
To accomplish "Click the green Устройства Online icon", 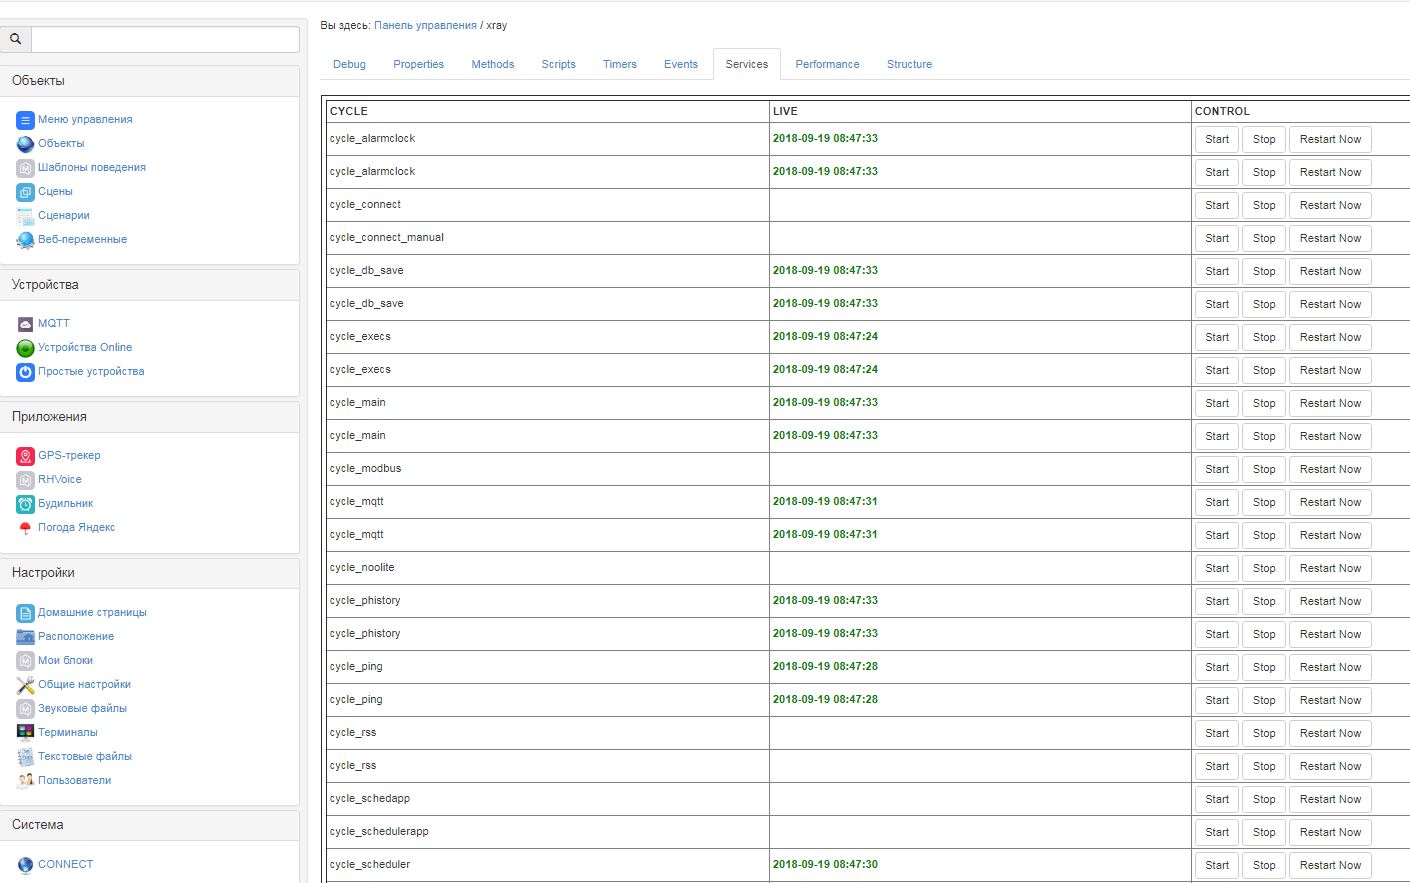I will (25, 348).
